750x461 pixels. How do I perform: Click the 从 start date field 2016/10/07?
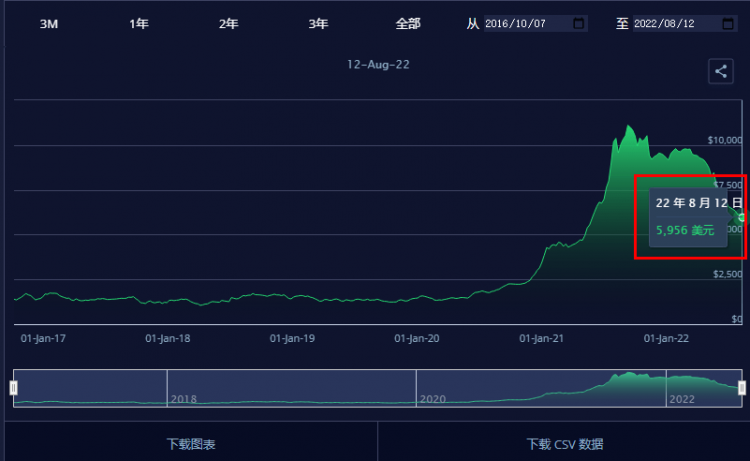(526, 23)
